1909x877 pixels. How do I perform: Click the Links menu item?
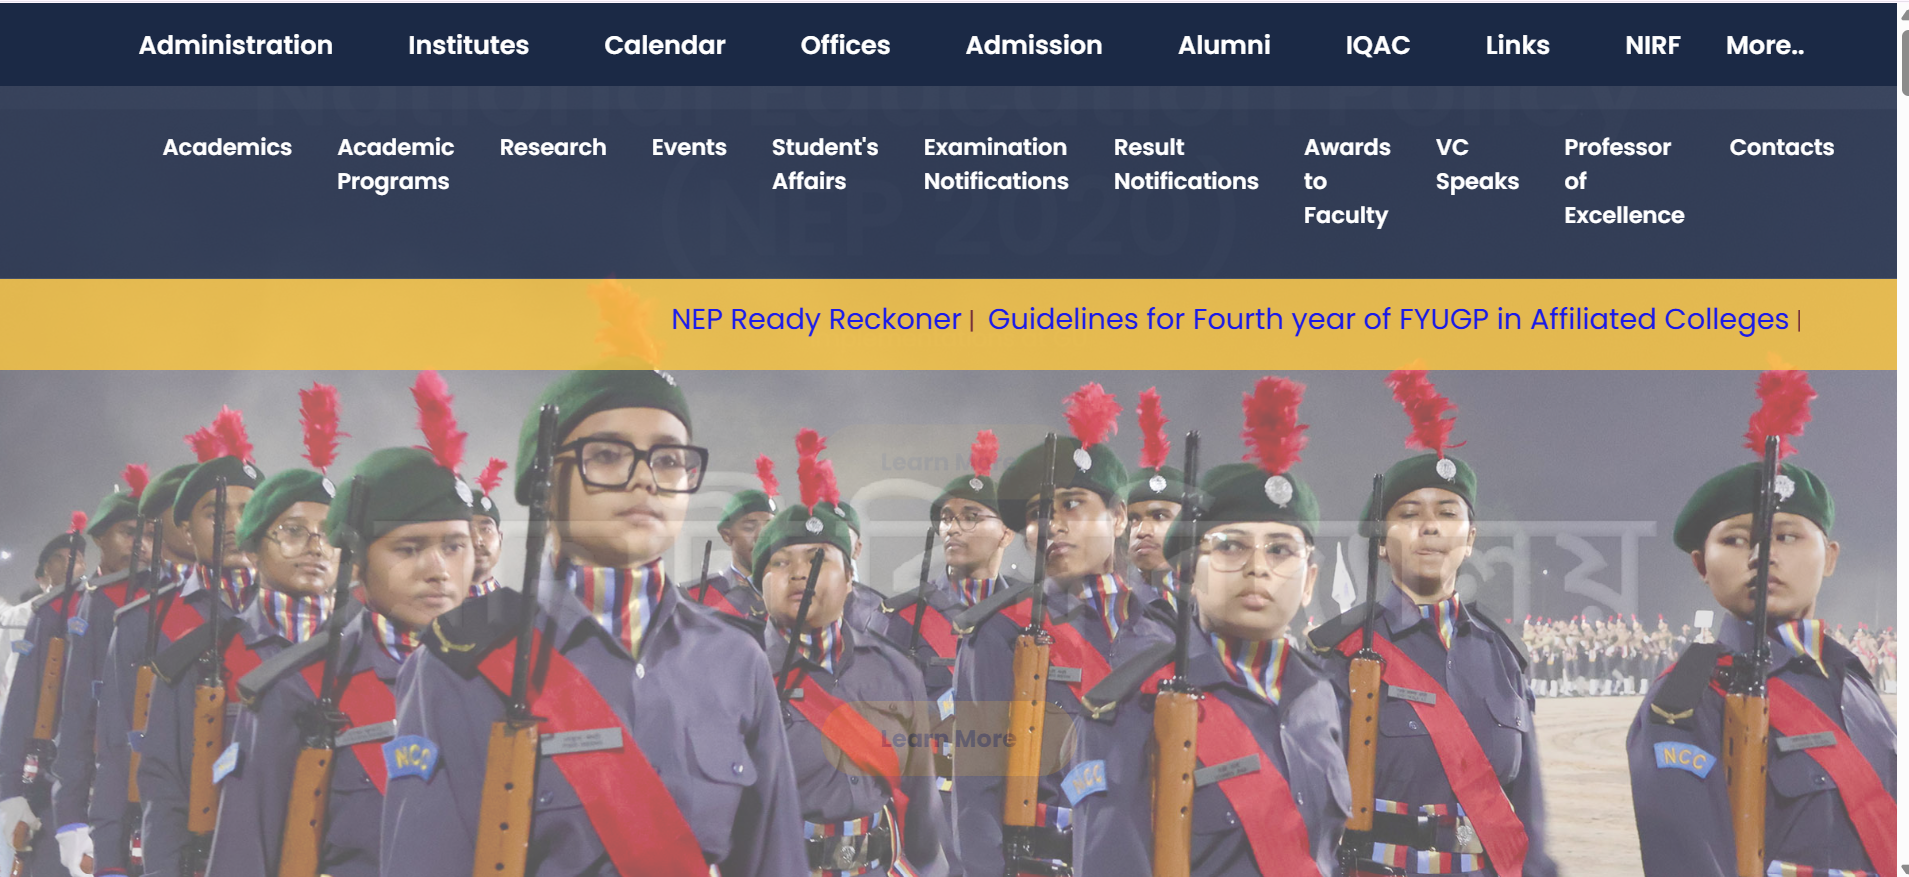pos(1517,45)
